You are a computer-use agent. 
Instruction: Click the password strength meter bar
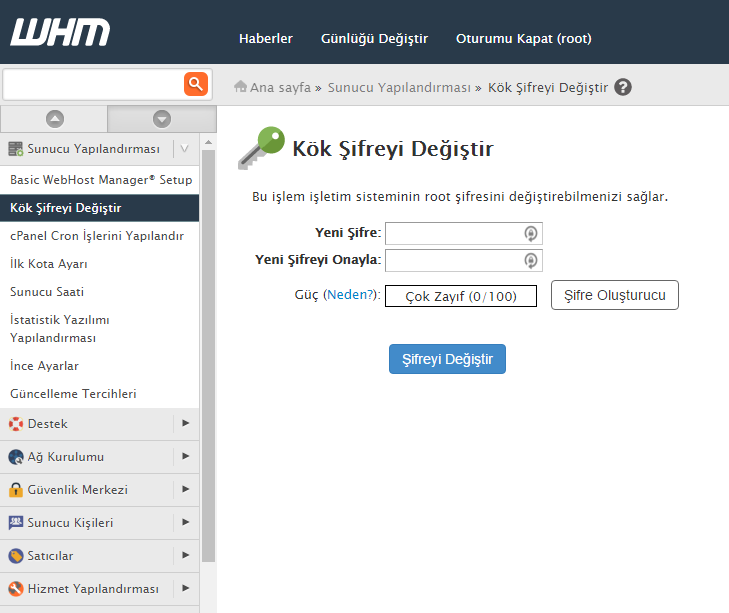[460, 296]
